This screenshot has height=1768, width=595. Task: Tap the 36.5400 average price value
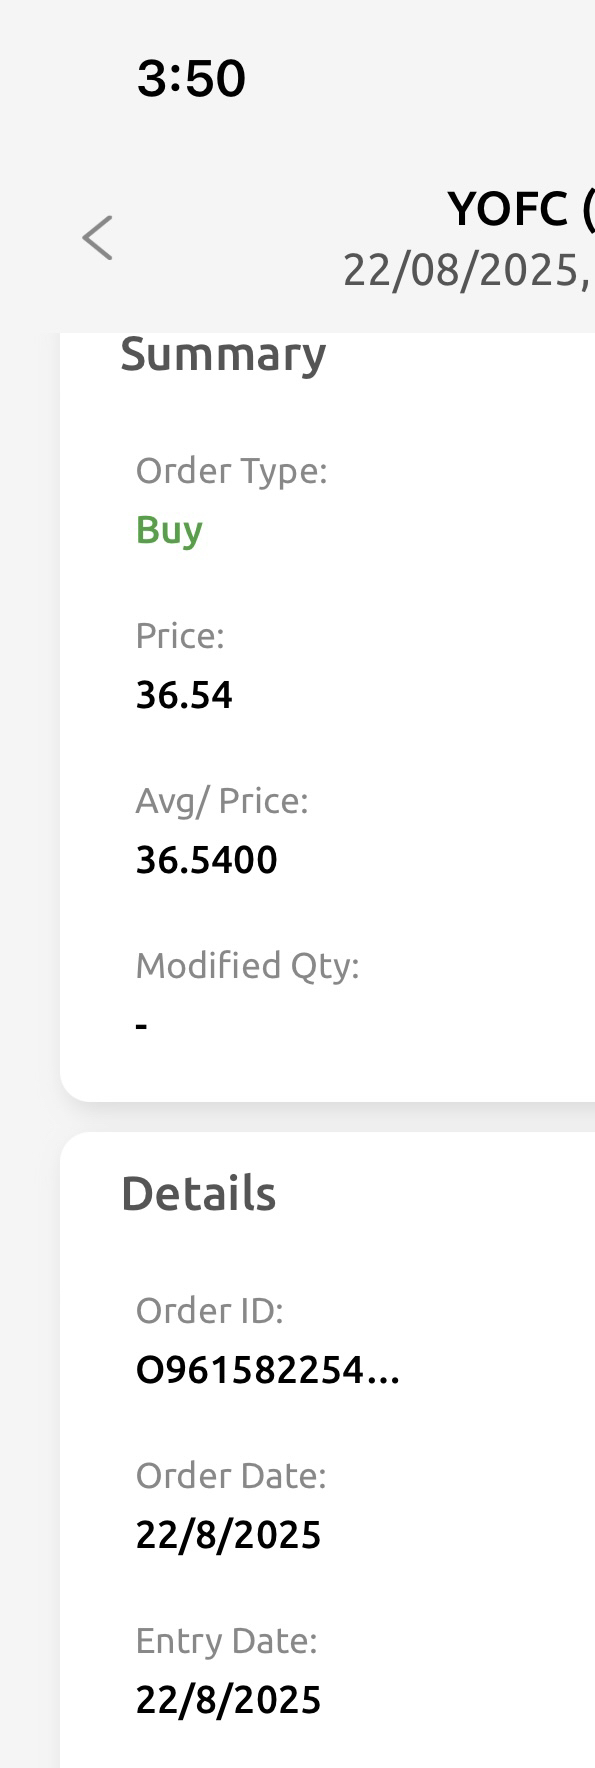pyautogui.click(x=207, y=860)
